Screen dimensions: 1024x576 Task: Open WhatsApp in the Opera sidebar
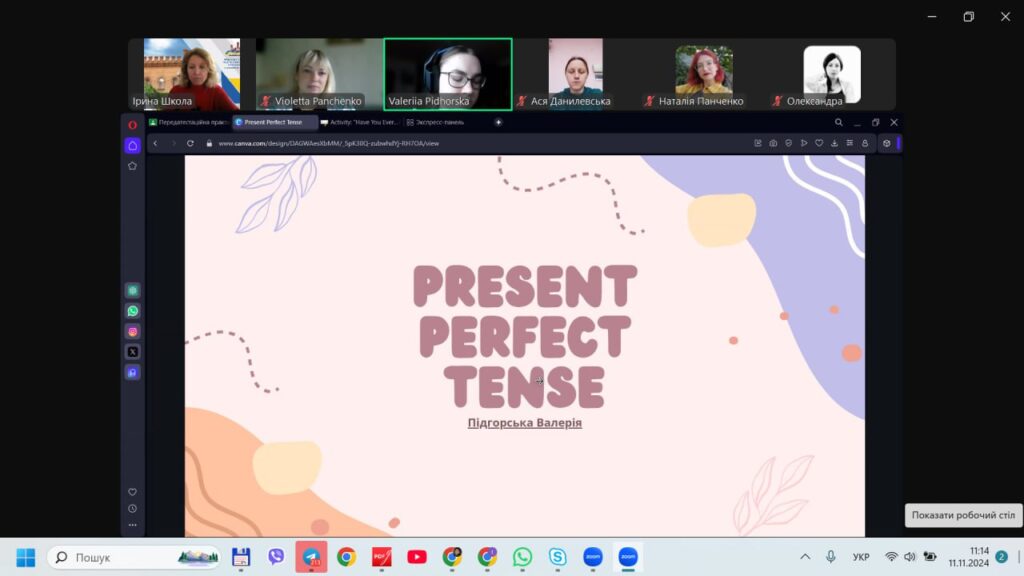pyautogui.click(x=133, y=311)
